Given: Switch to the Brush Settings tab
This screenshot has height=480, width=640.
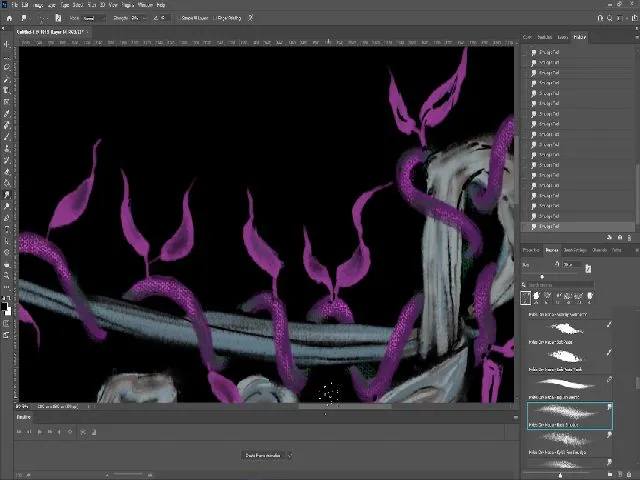Looking at the screenshot, I should (x=575, y=250).
